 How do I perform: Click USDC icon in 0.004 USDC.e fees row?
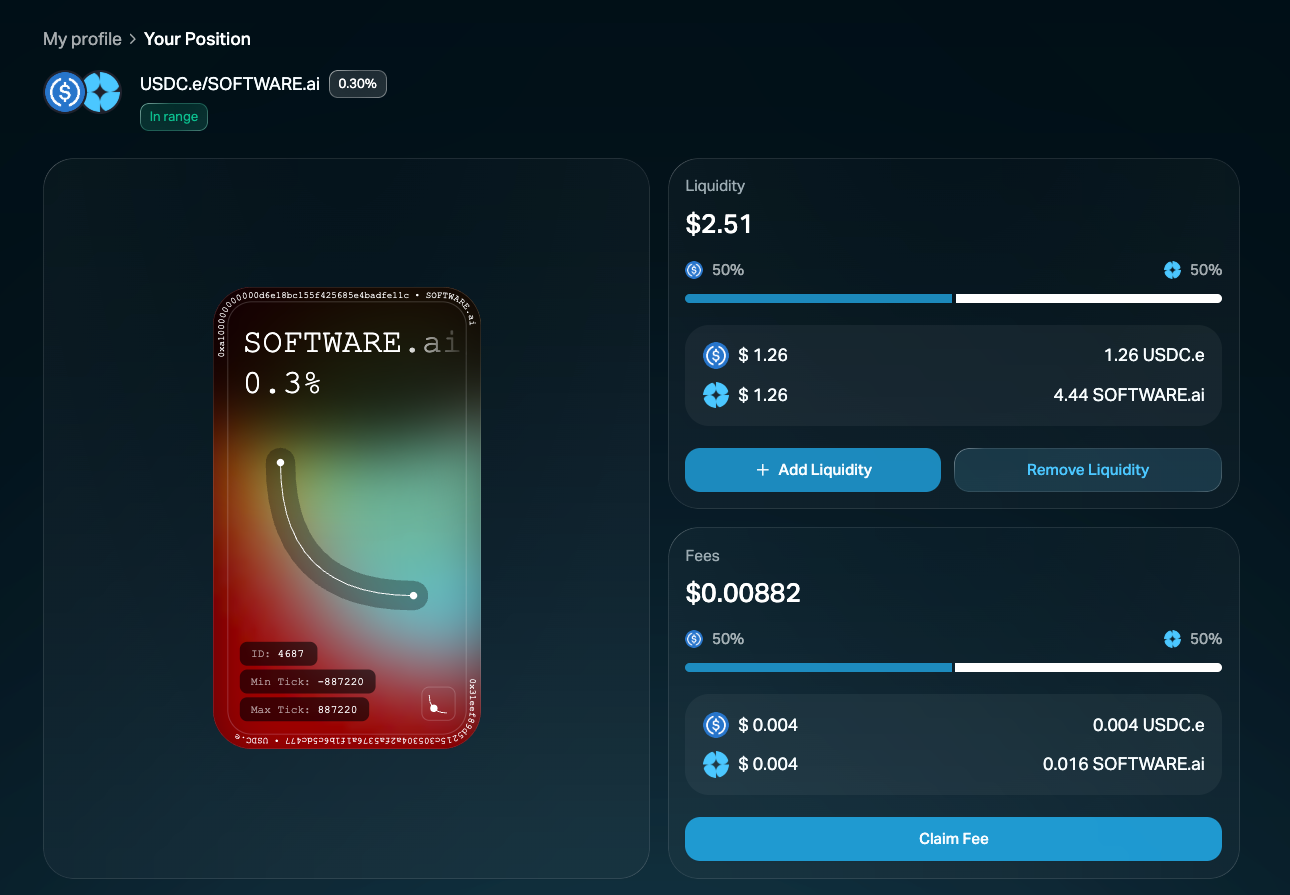(716, 725)
